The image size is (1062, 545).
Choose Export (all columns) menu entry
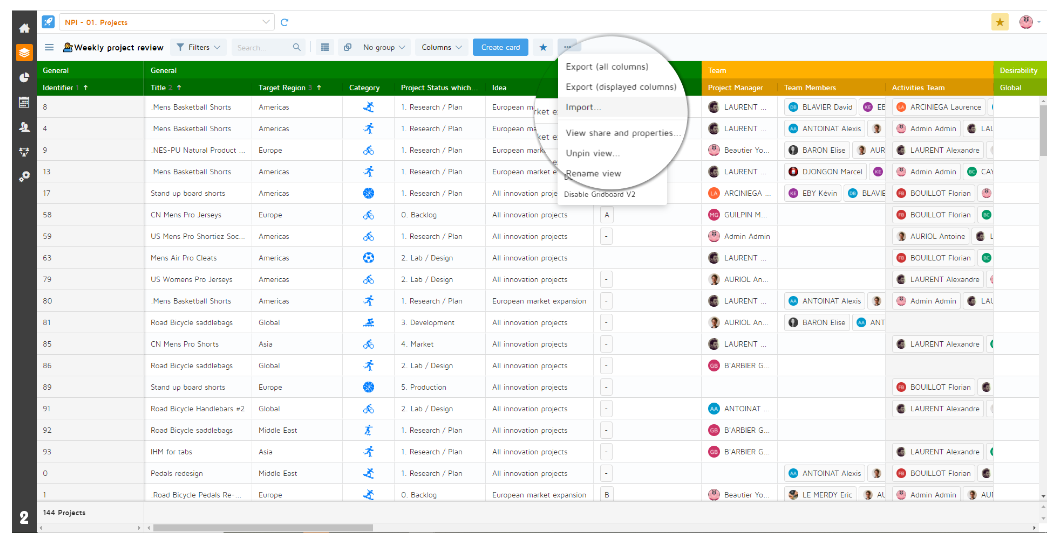(607, 67)
